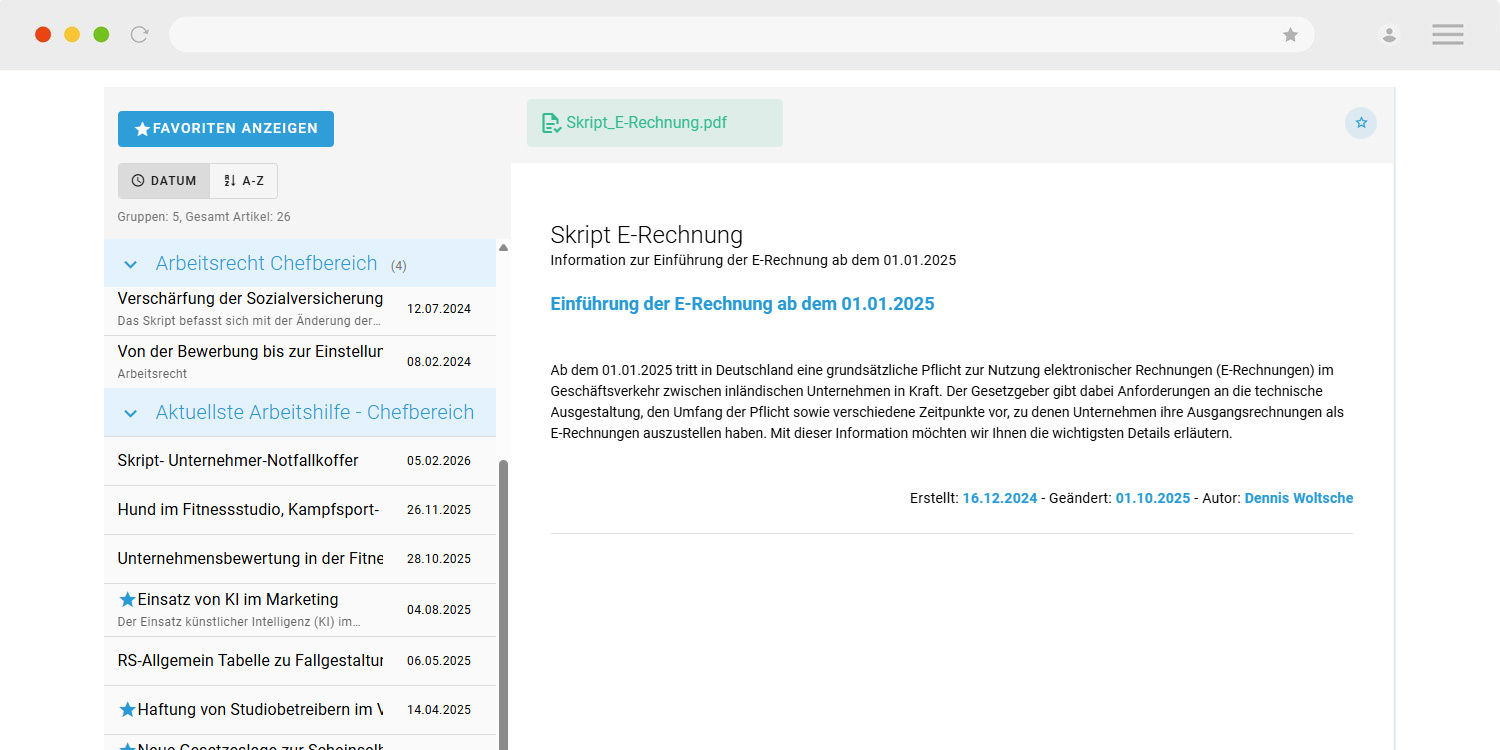Click the date 12.07.2024 in list
This screenshot has height=750, width=1500.
439,309
